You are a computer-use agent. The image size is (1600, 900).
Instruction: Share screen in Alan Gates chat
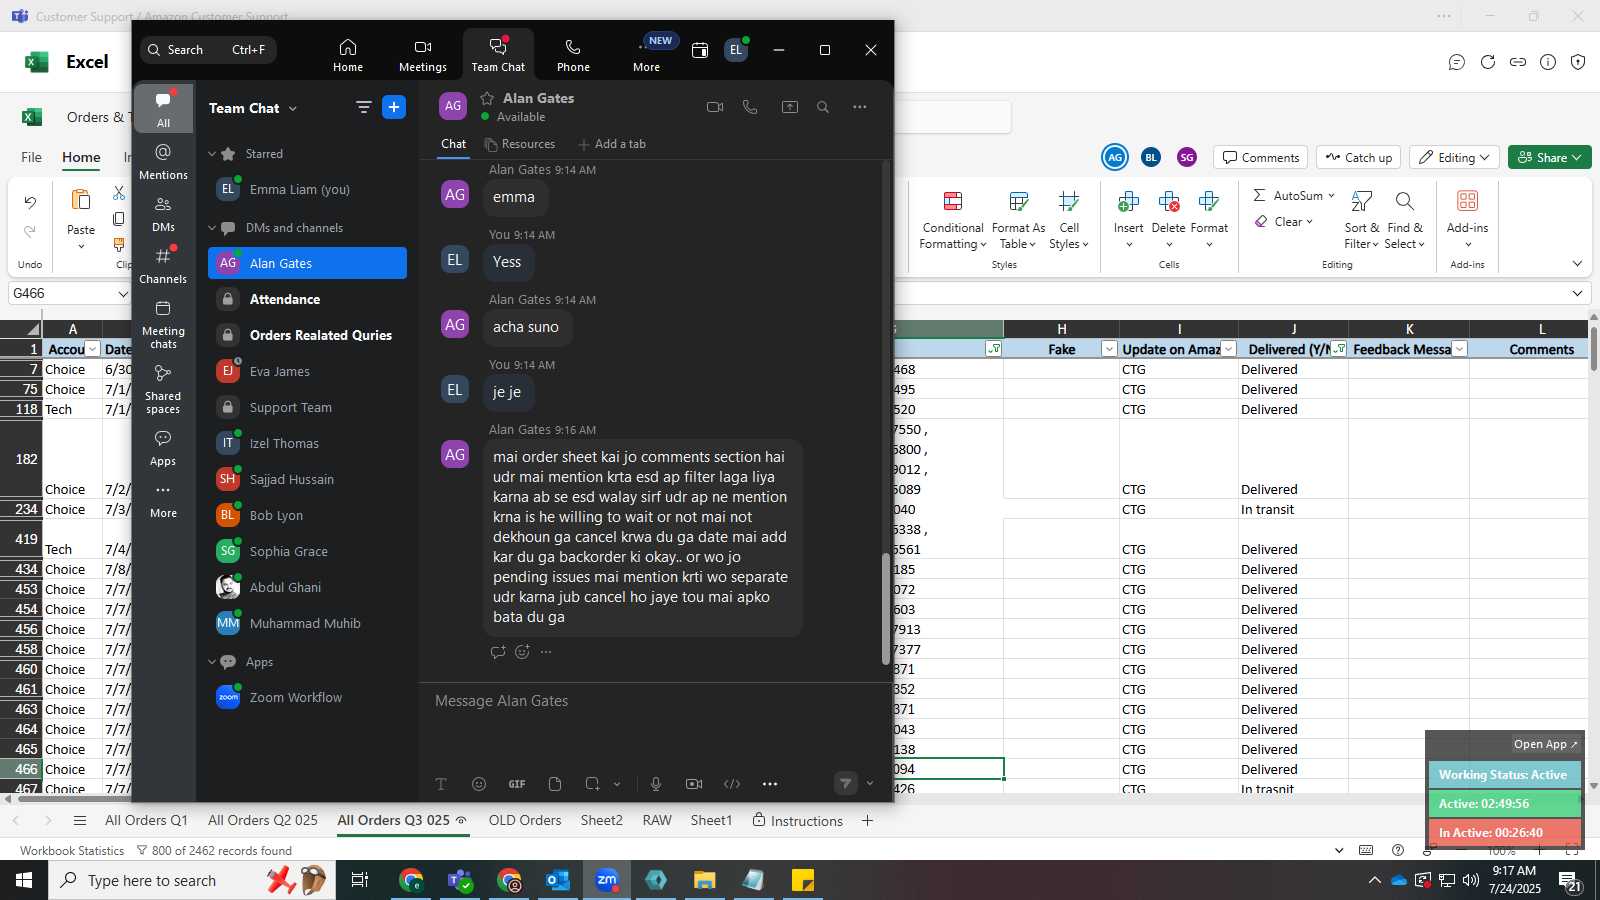790,107
